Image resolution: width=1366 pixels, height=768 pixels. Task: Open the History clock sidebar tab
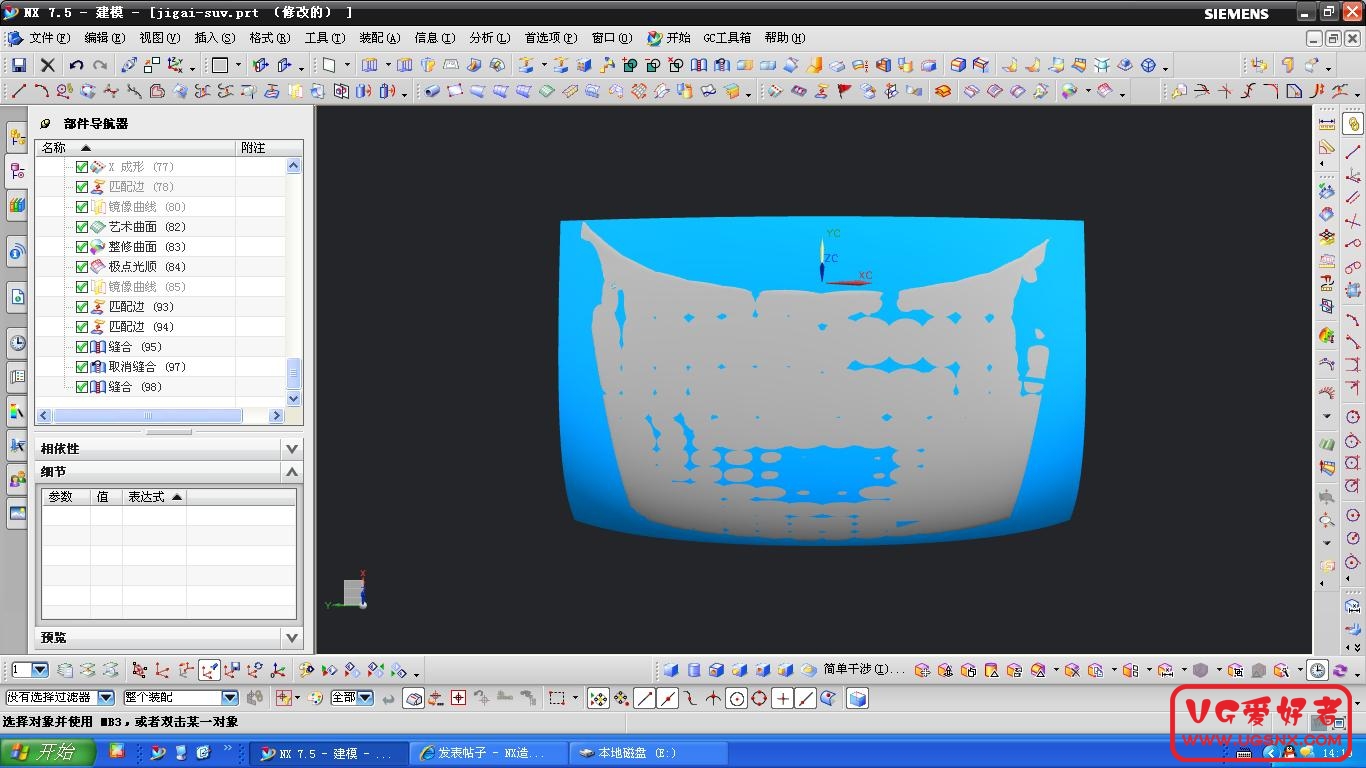tap(17, 343)
